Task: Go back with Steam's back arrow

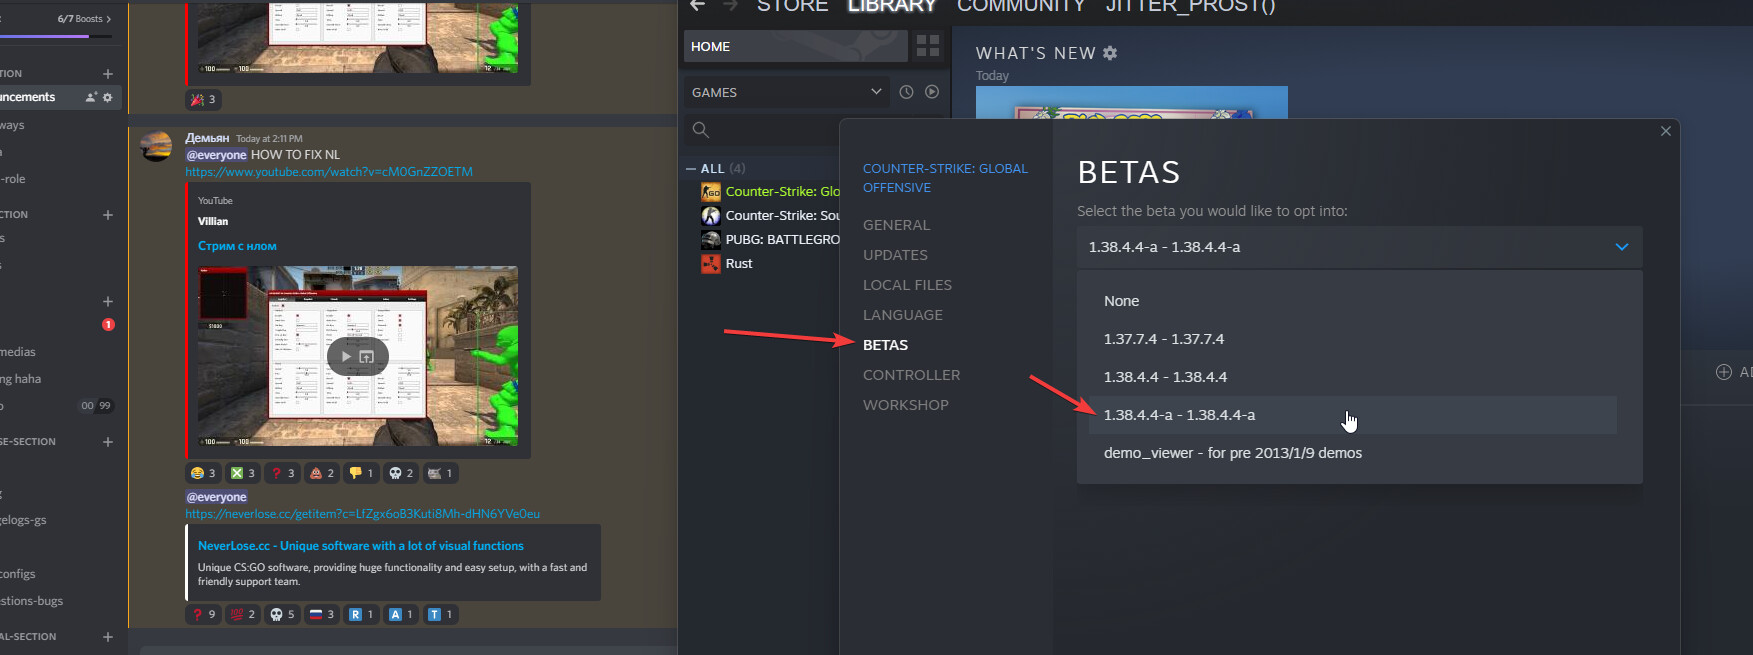Action: (x=698, y=5)
